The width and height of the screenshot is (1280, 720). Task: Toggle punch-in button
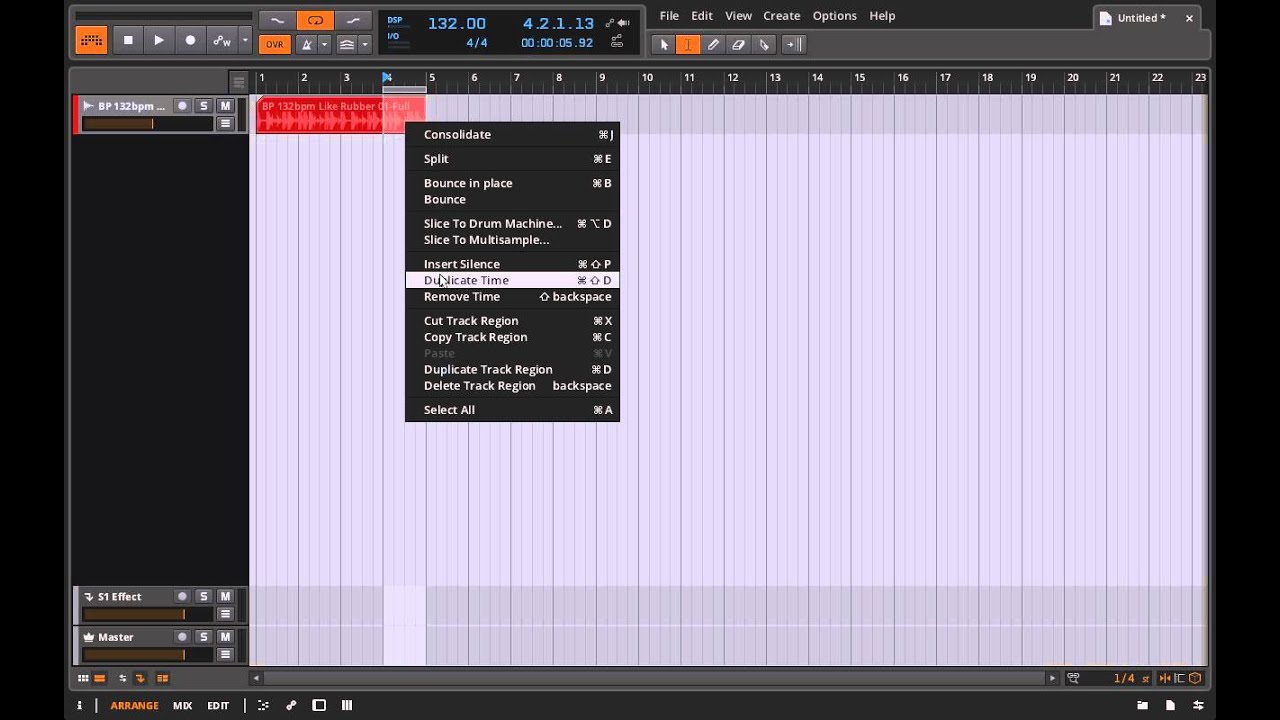coord(277,20)
